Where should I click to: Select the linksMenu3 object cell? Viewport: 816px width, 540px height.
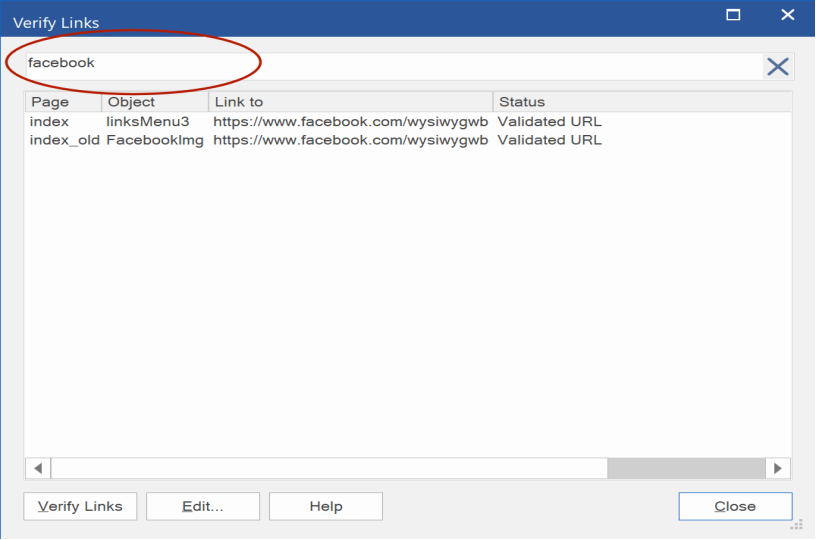pos(148,122)
